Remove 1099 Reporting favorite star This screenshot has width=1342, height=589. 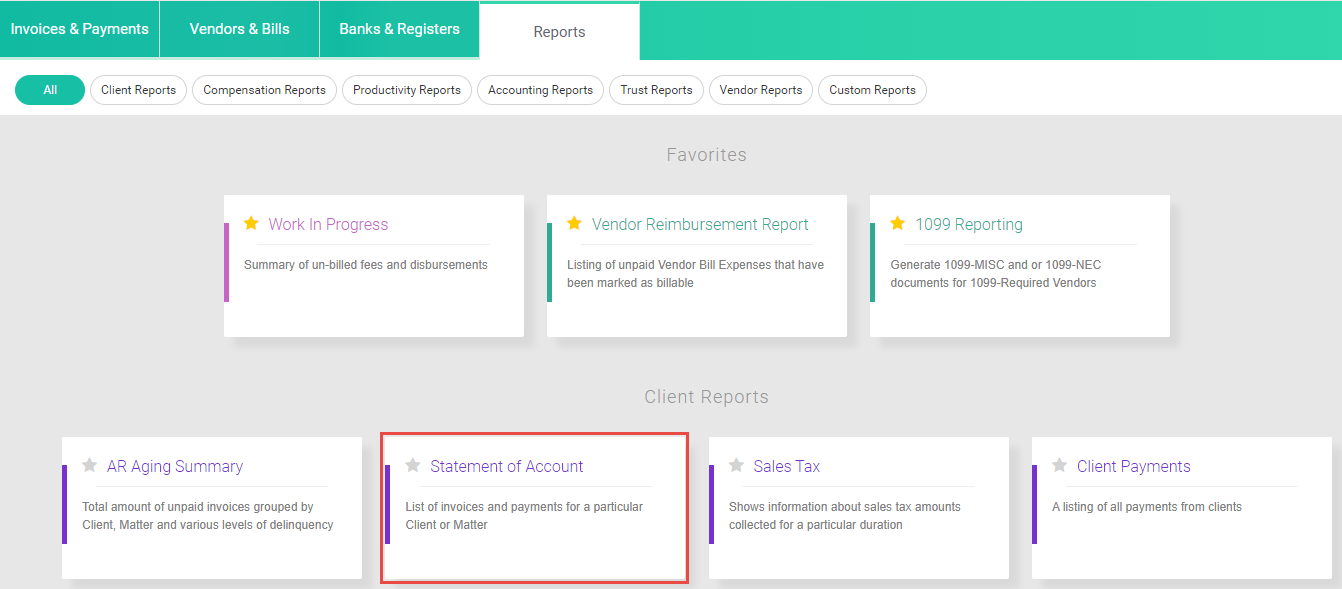898,223
